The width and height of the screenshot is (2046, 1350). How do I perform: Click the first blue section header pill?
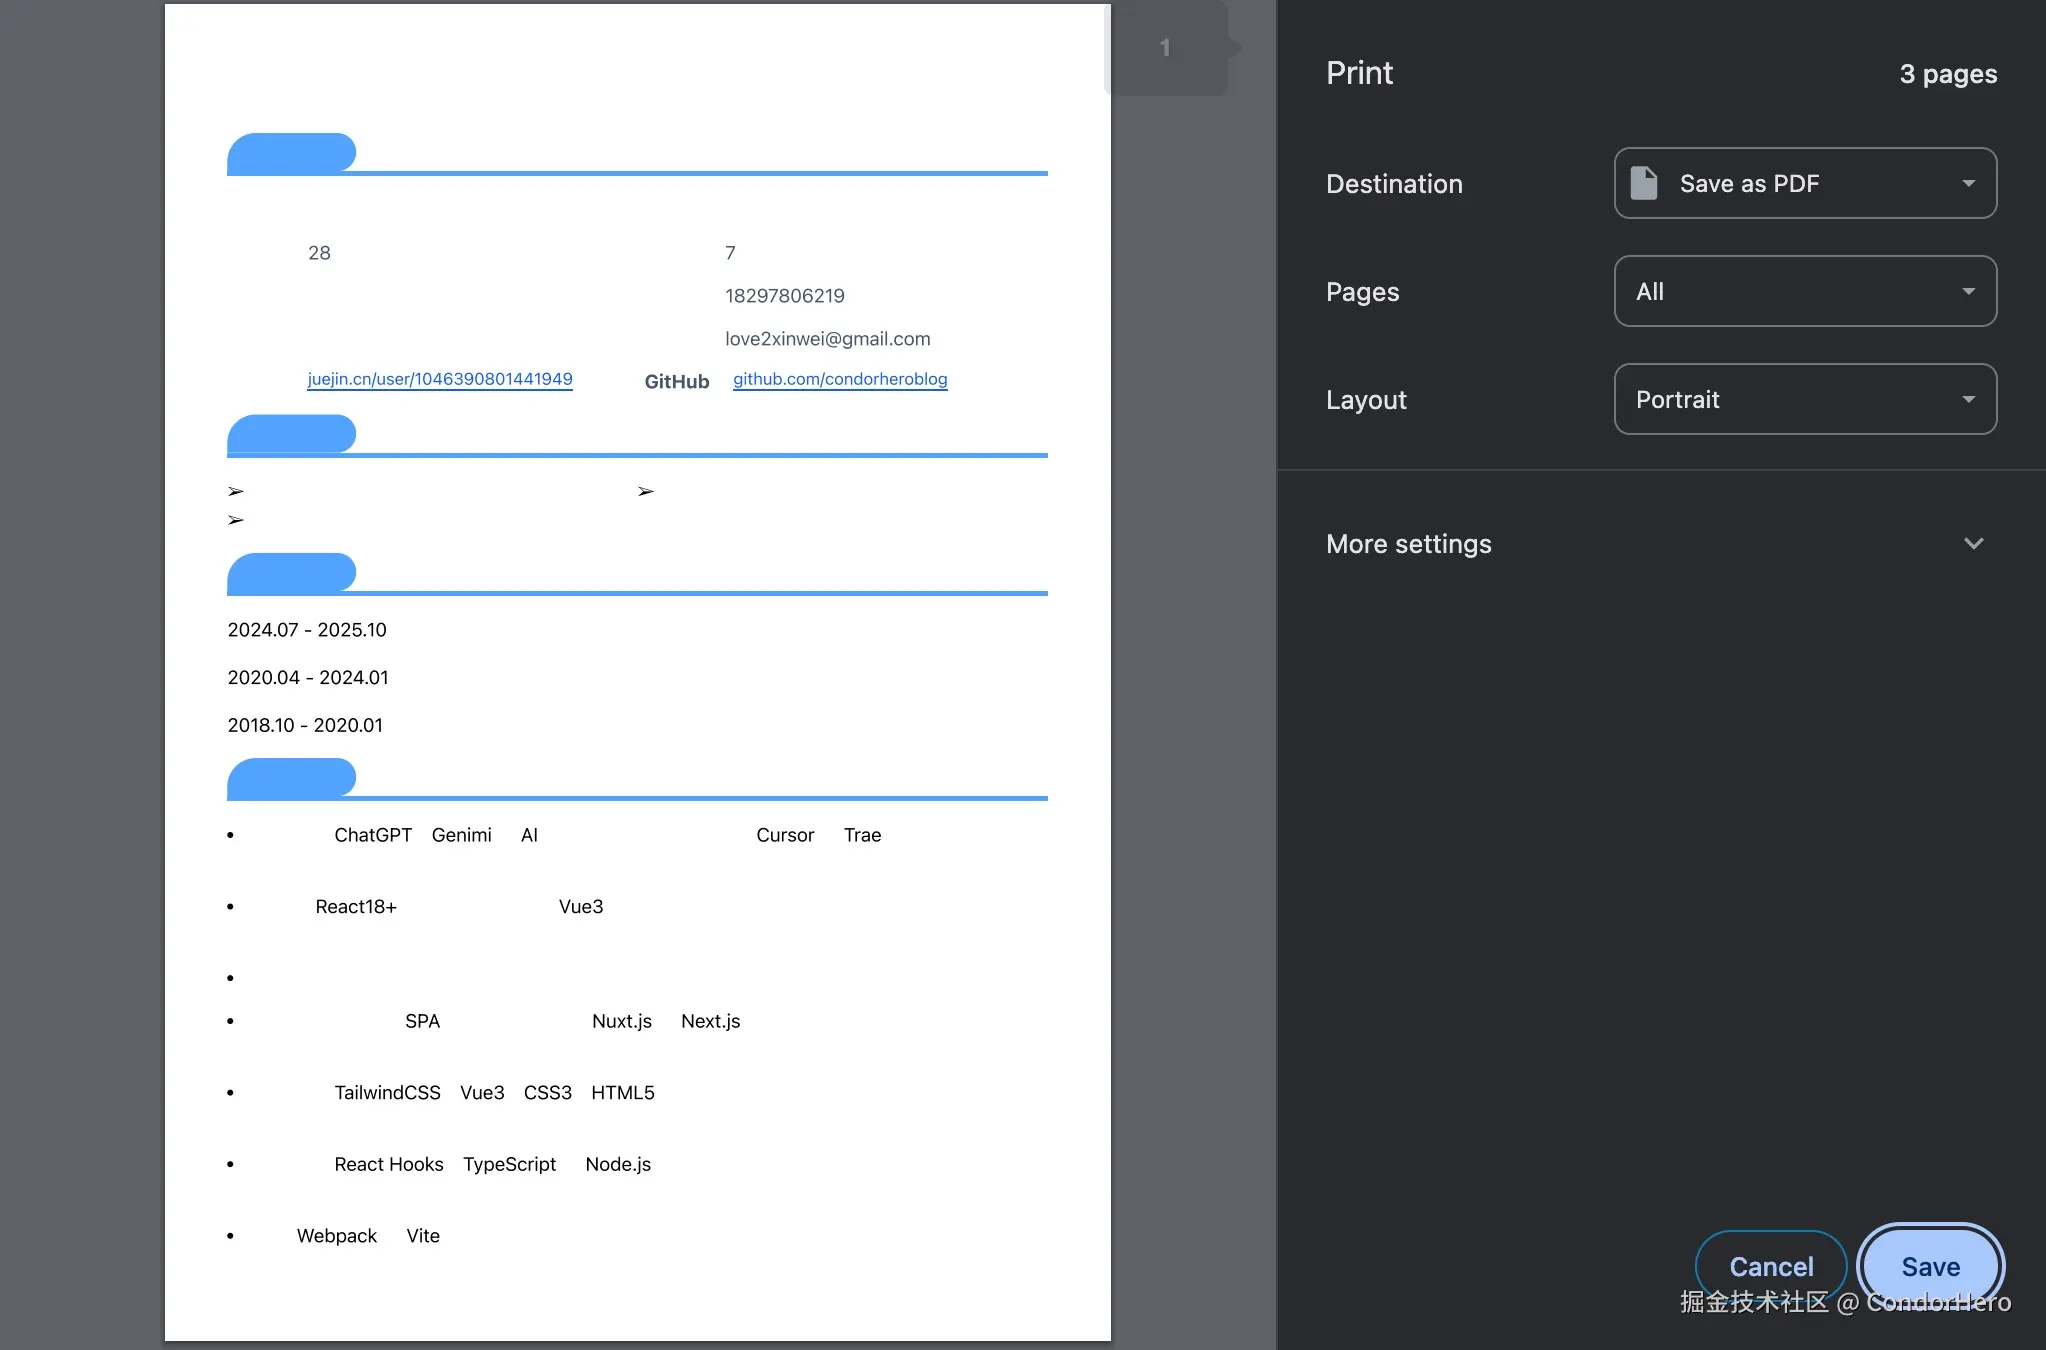pos(292,153)
